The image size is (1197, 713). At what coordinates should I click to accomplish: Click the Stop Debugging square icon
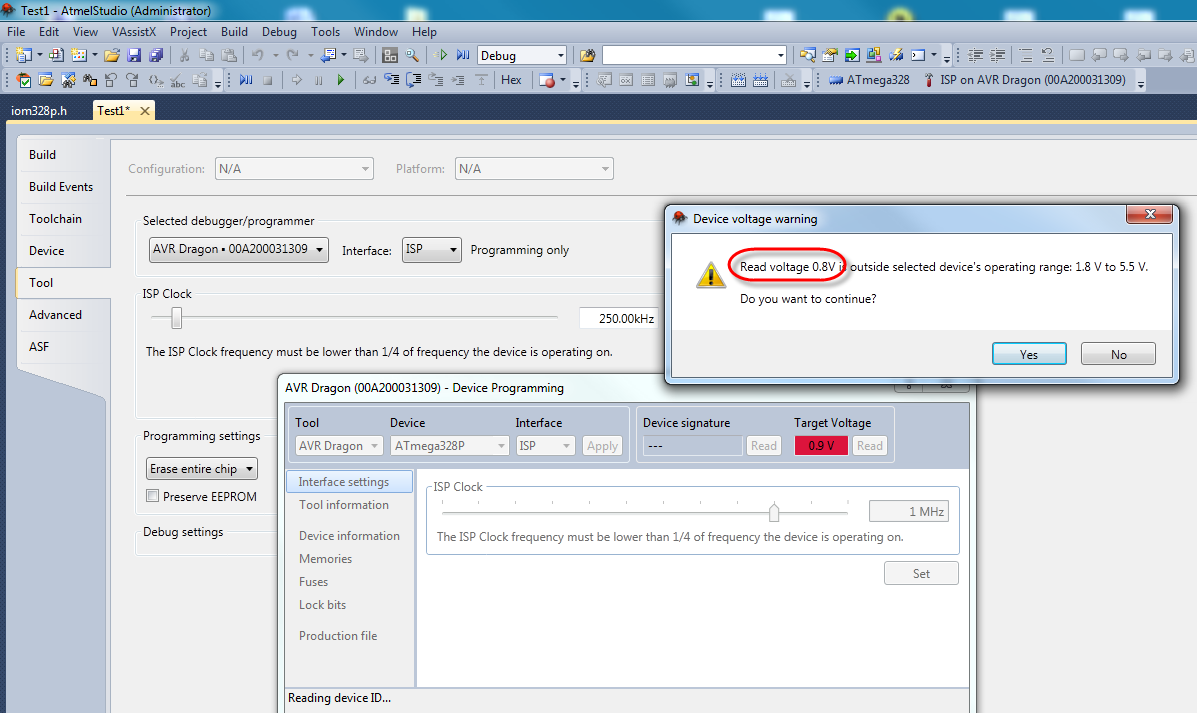(x=268, y=79)
